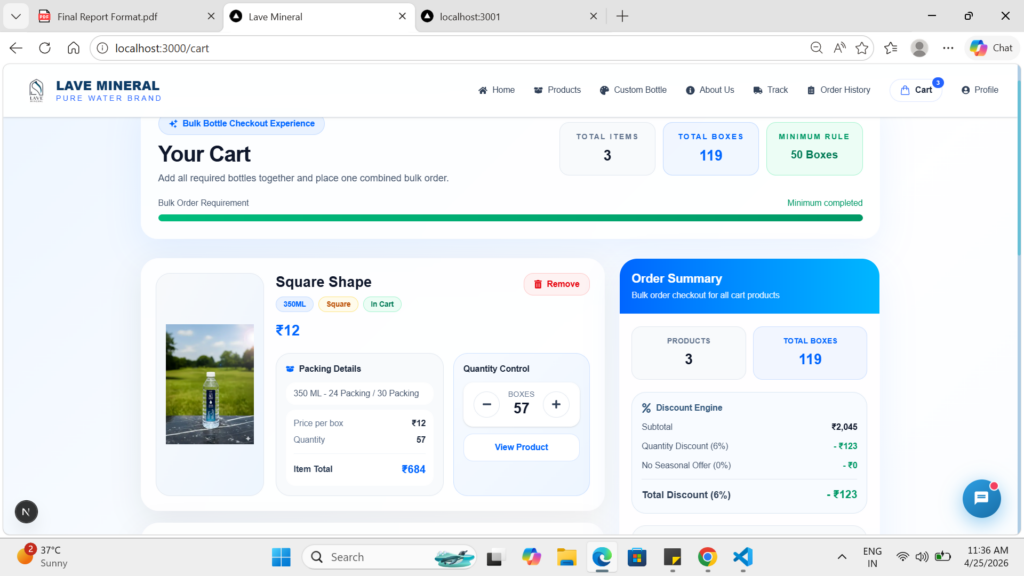Screen dimensions: 1024x576
Task: Open View Product for Square Shape
Action: [x=521, y=447]
